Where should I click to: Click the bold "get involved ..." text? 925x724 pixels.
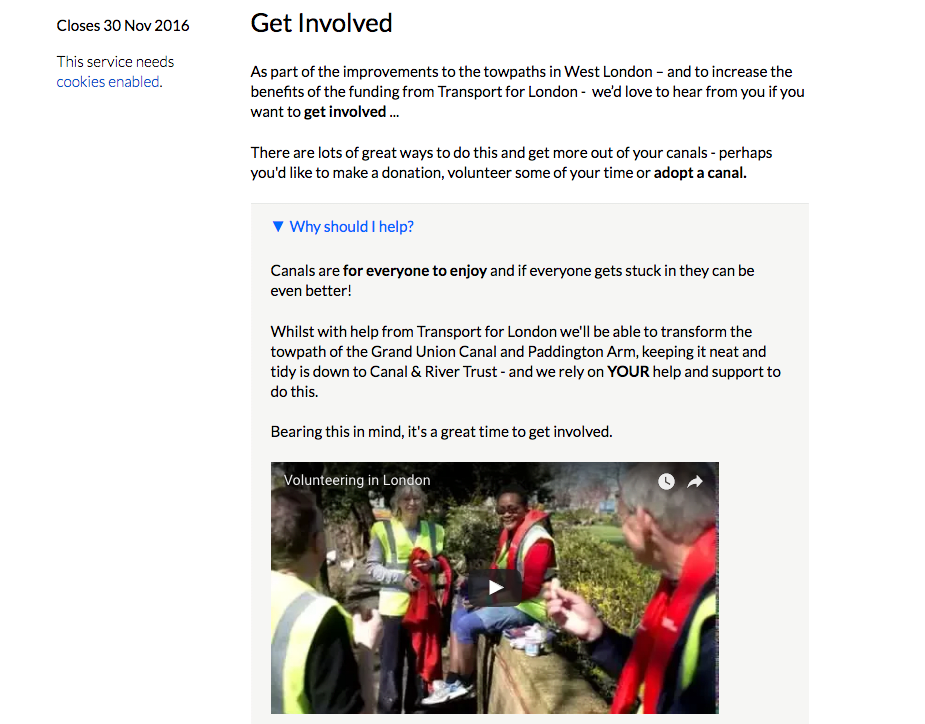(352, 112)
